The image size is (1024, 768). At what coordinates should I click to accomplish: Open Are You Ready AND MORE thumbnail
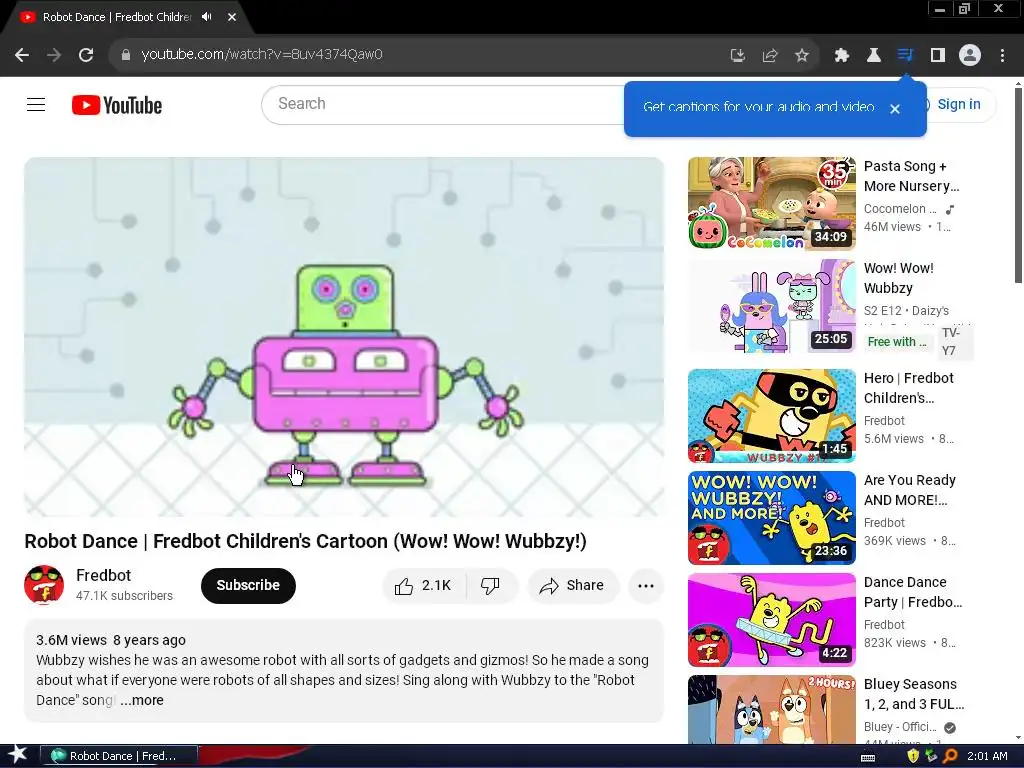(771, 517)
